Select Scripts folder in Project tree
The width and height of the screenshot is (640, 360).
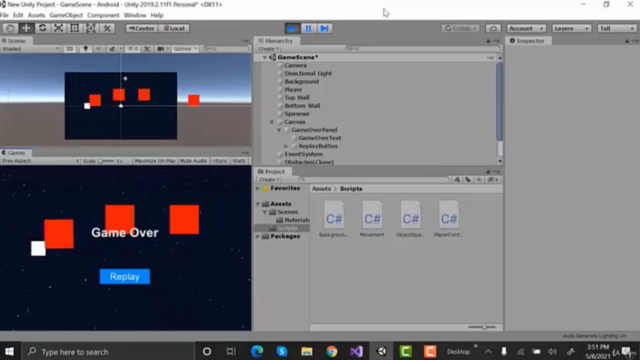click(x=287, y=228)
